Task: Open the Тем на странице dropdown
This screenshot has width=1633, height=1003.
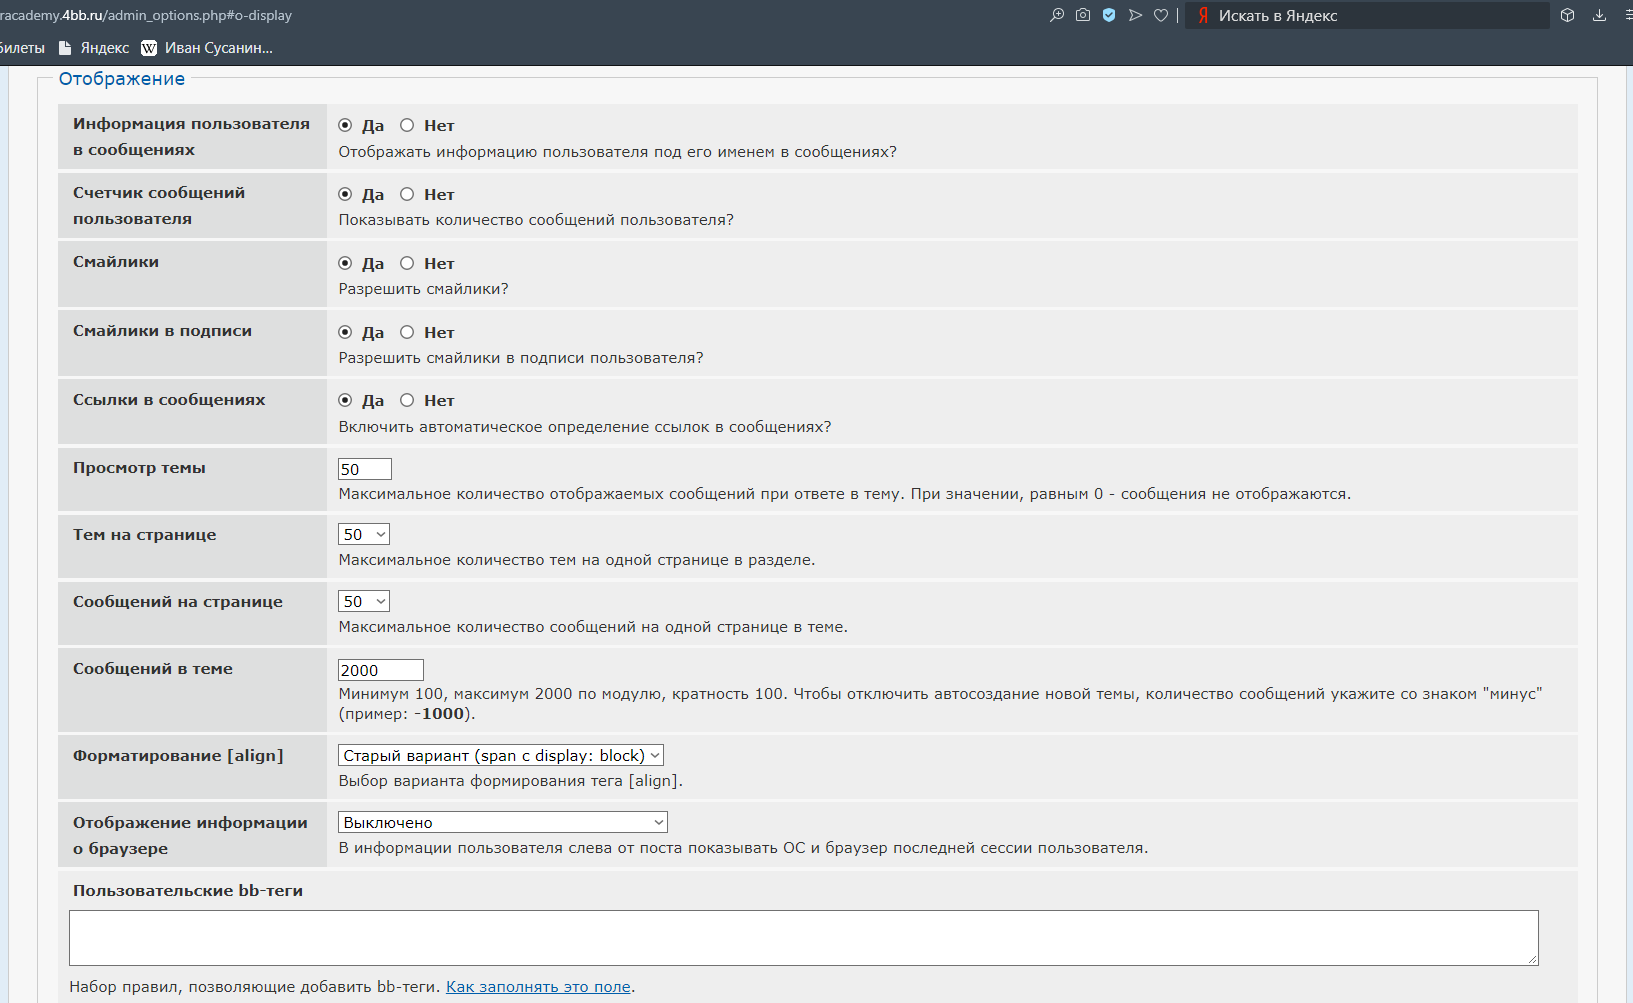Action: [x=364, y=535]
